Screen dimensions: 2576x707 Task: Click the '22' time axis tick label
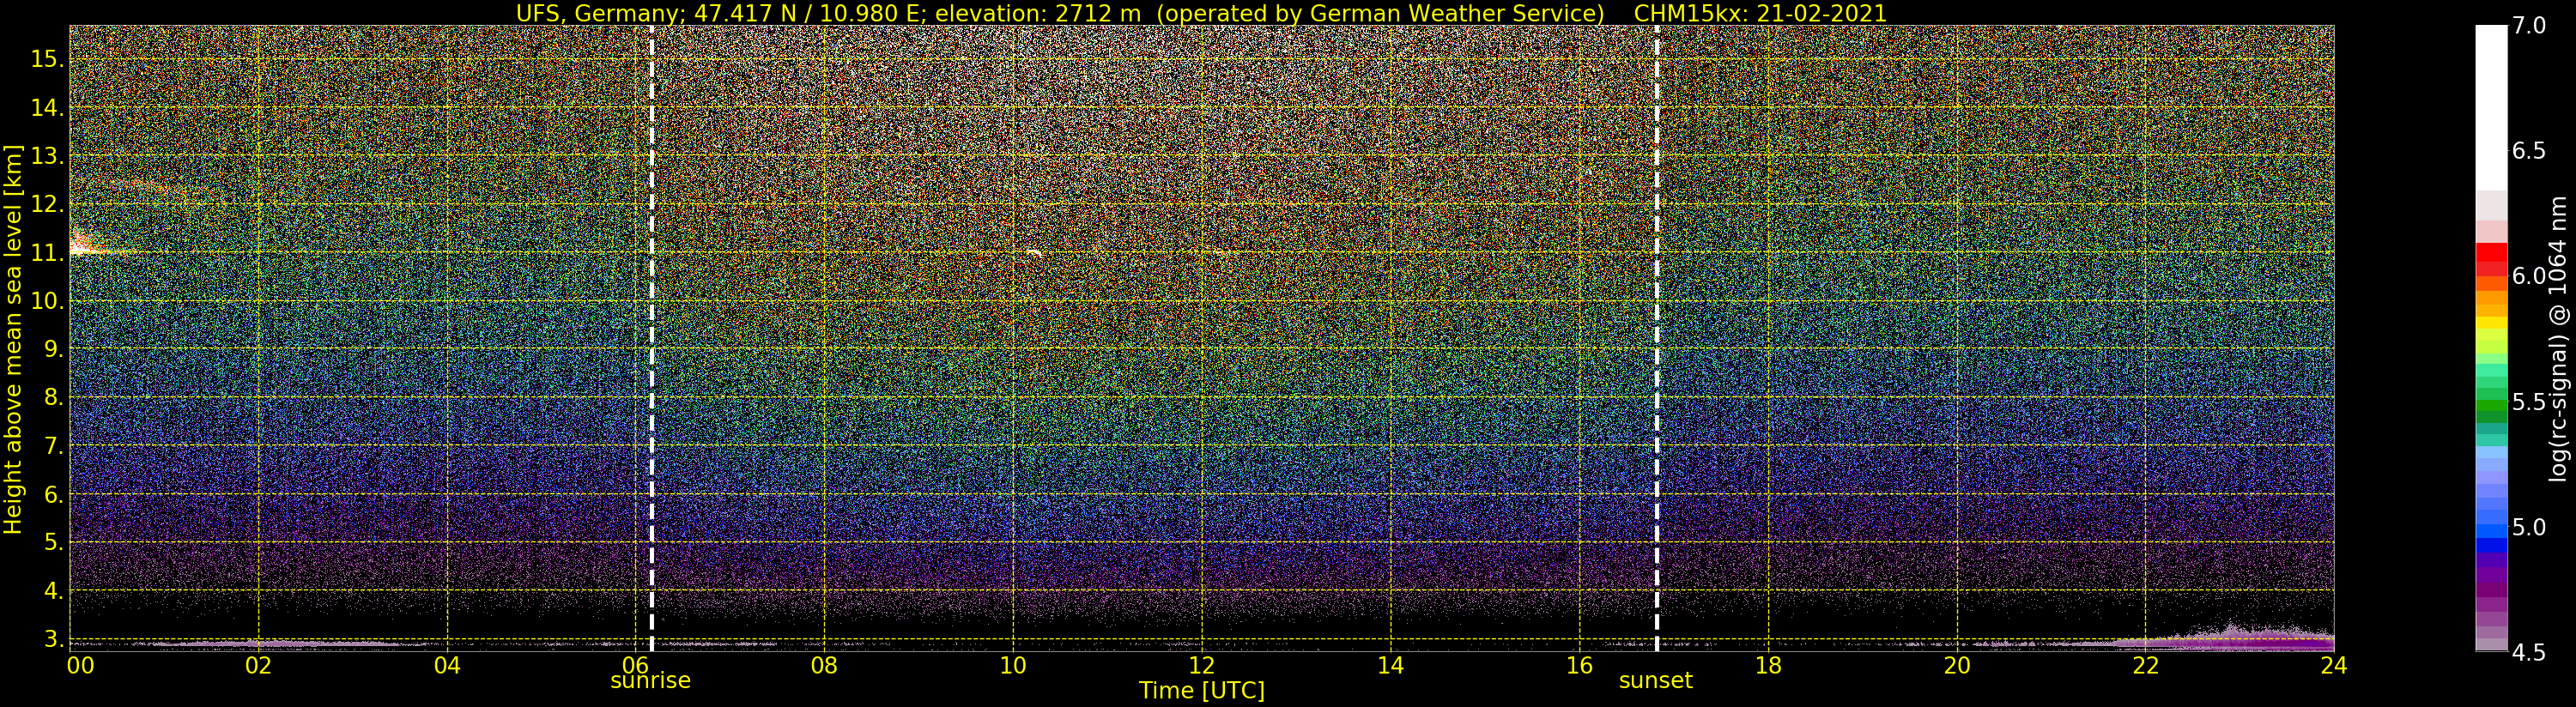2145,666
